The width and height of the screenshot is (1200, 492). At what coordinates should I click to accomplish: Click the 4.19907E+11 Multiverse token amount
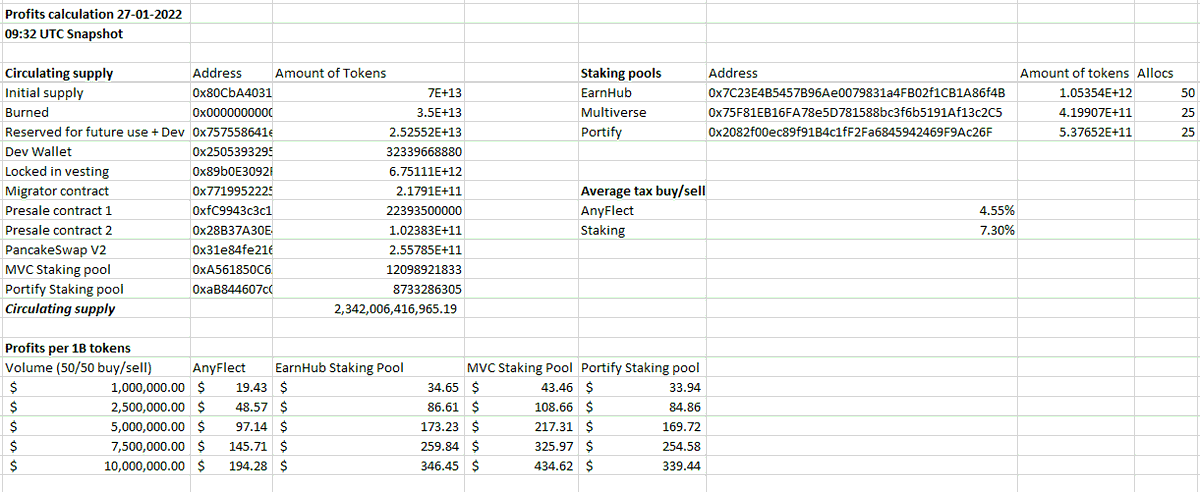(1095, 113)
